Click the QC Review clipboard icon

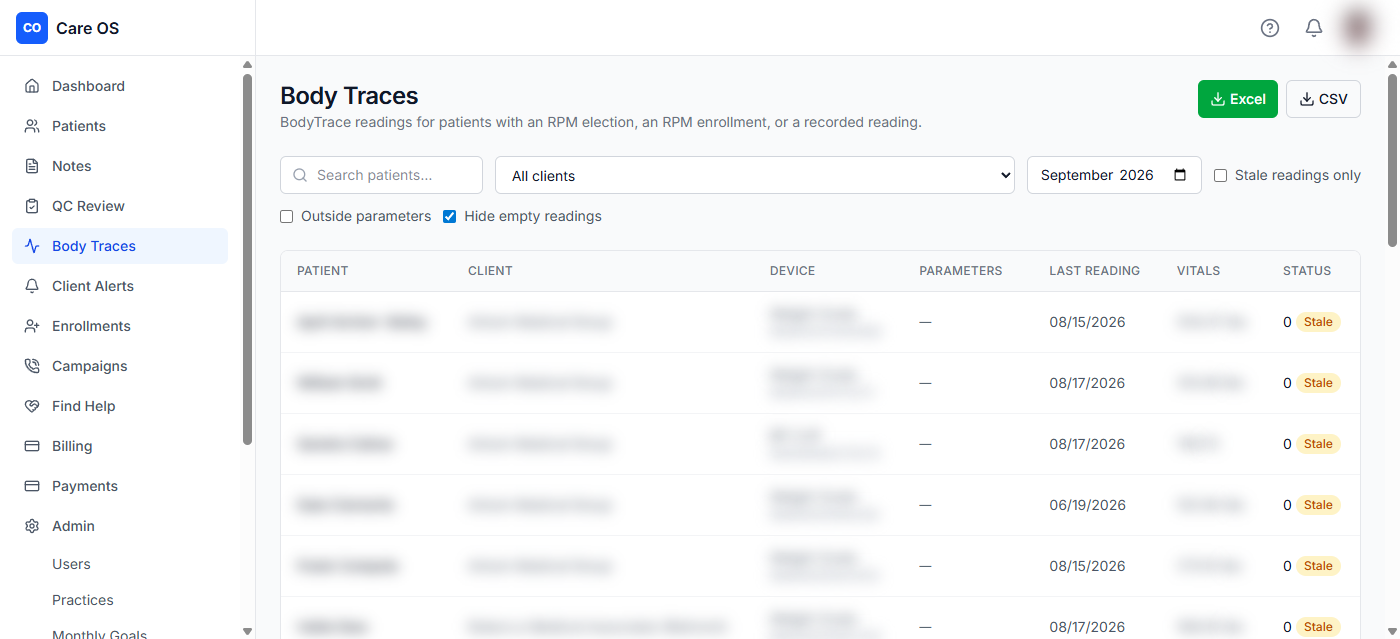pyautogui.click(x=32, y=206)
